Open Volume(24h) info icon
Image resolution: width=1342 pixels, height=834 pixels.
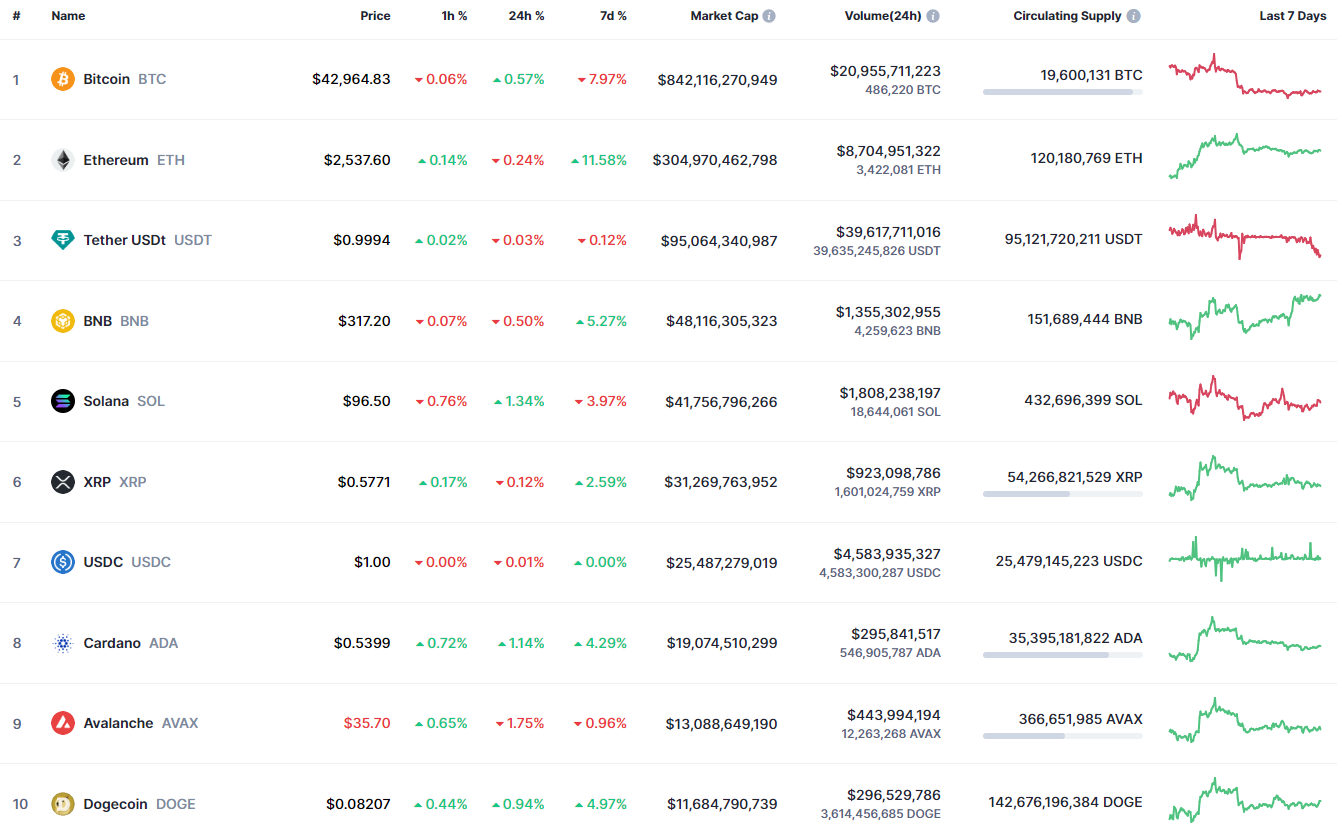(x=932, y=16)
